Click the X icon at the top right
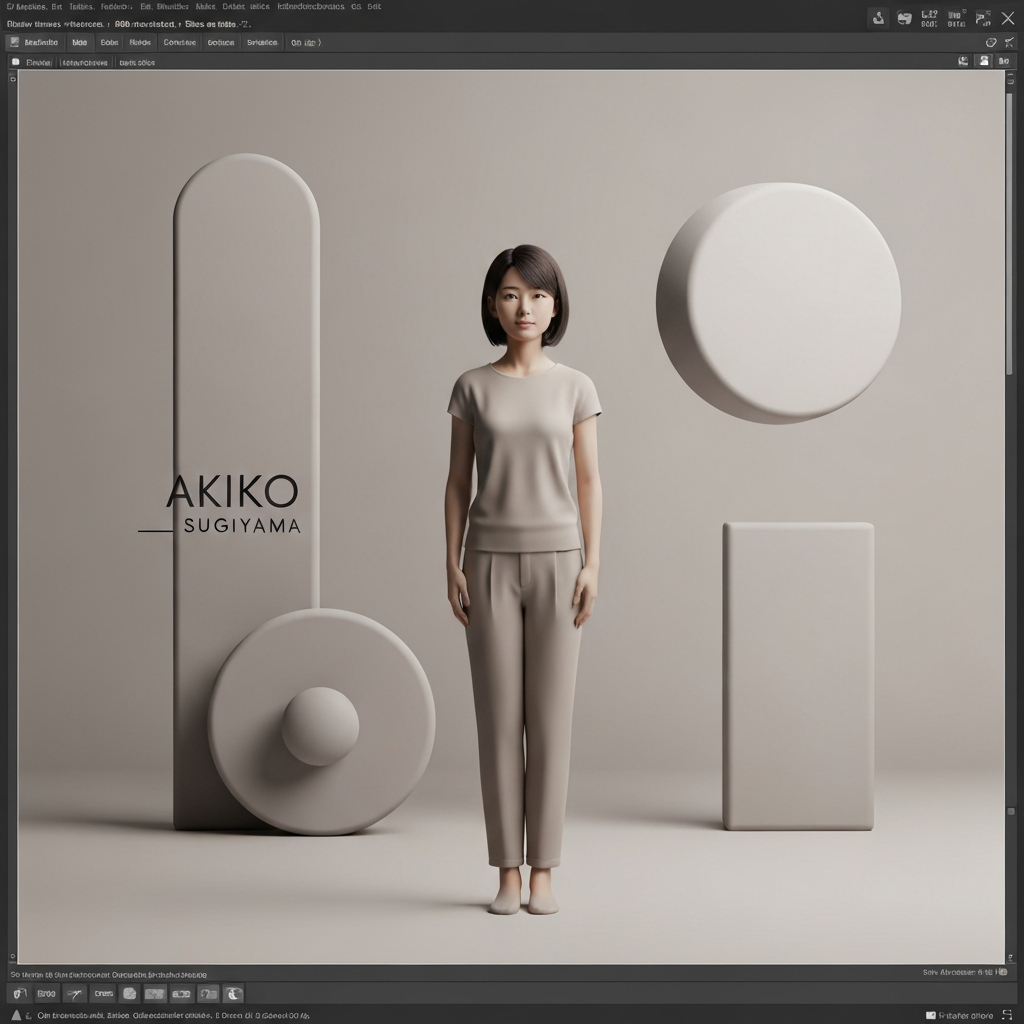The image size is (1024, 1024). pos(1008,18)
